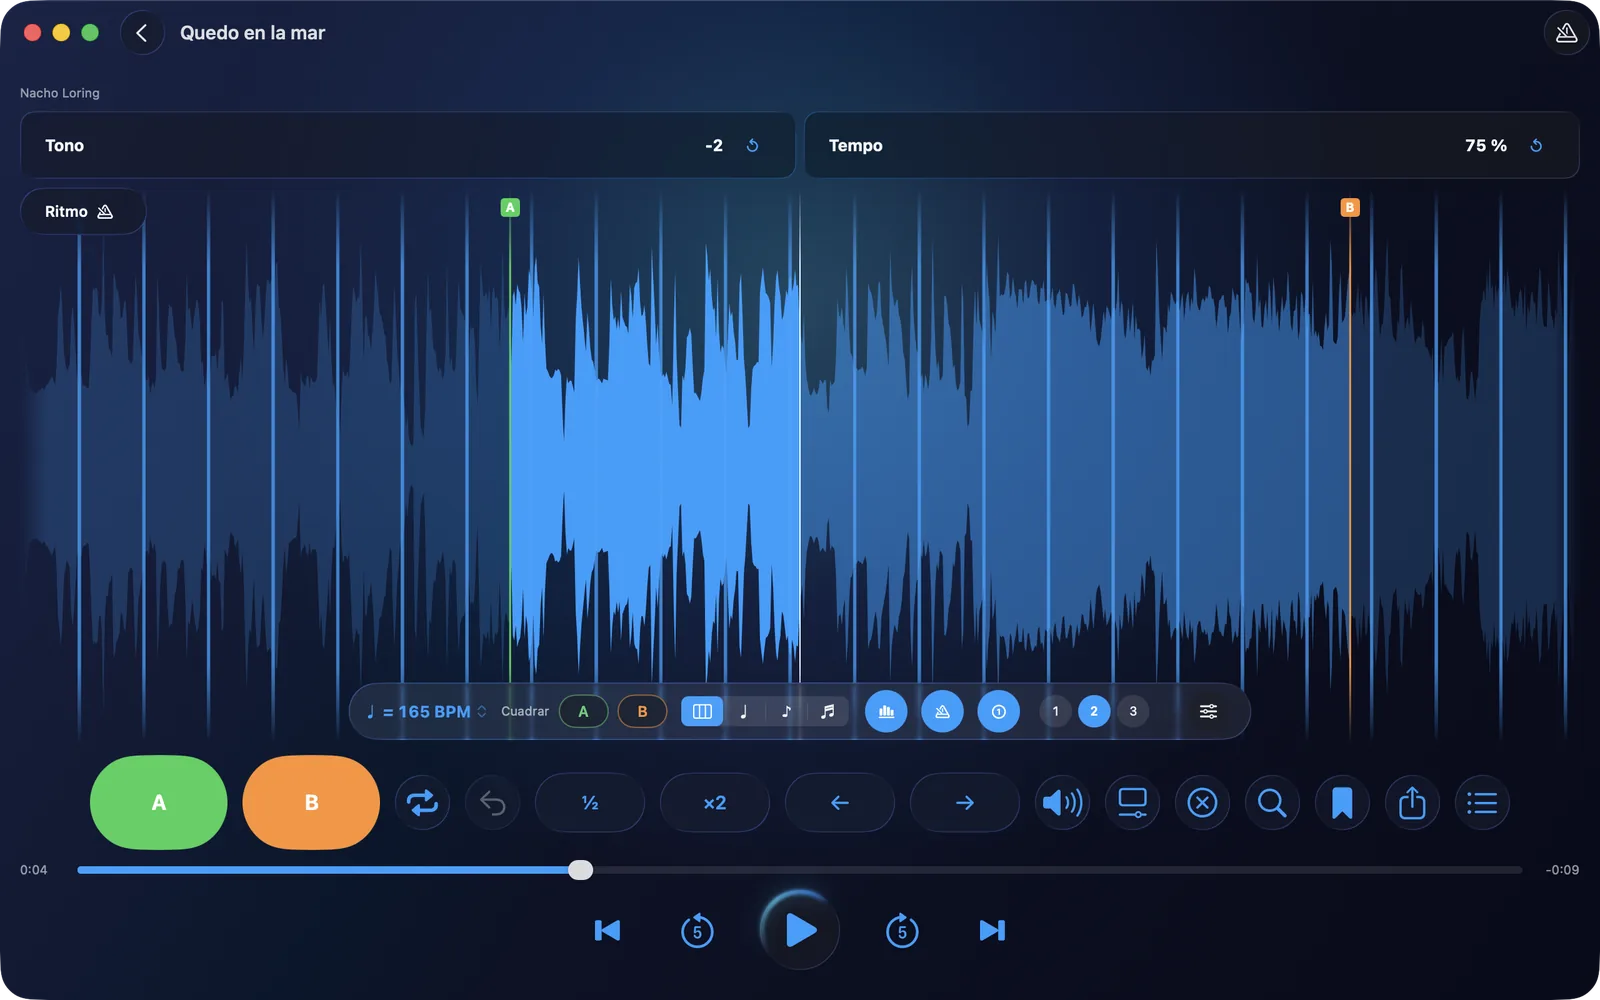Open the display output icon
1600x1000 pixels.
(x=1132, y=803)
